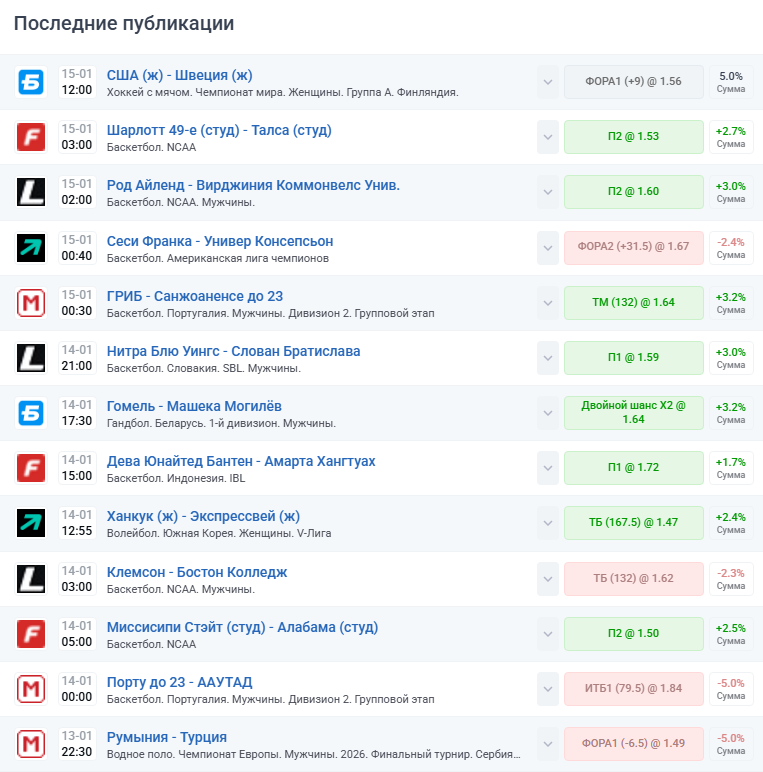Image resolution: width=763 pixels, height=772 pixels.
Task: Click the red F logo for Шарлотт 49-е row
Action: 32,137
